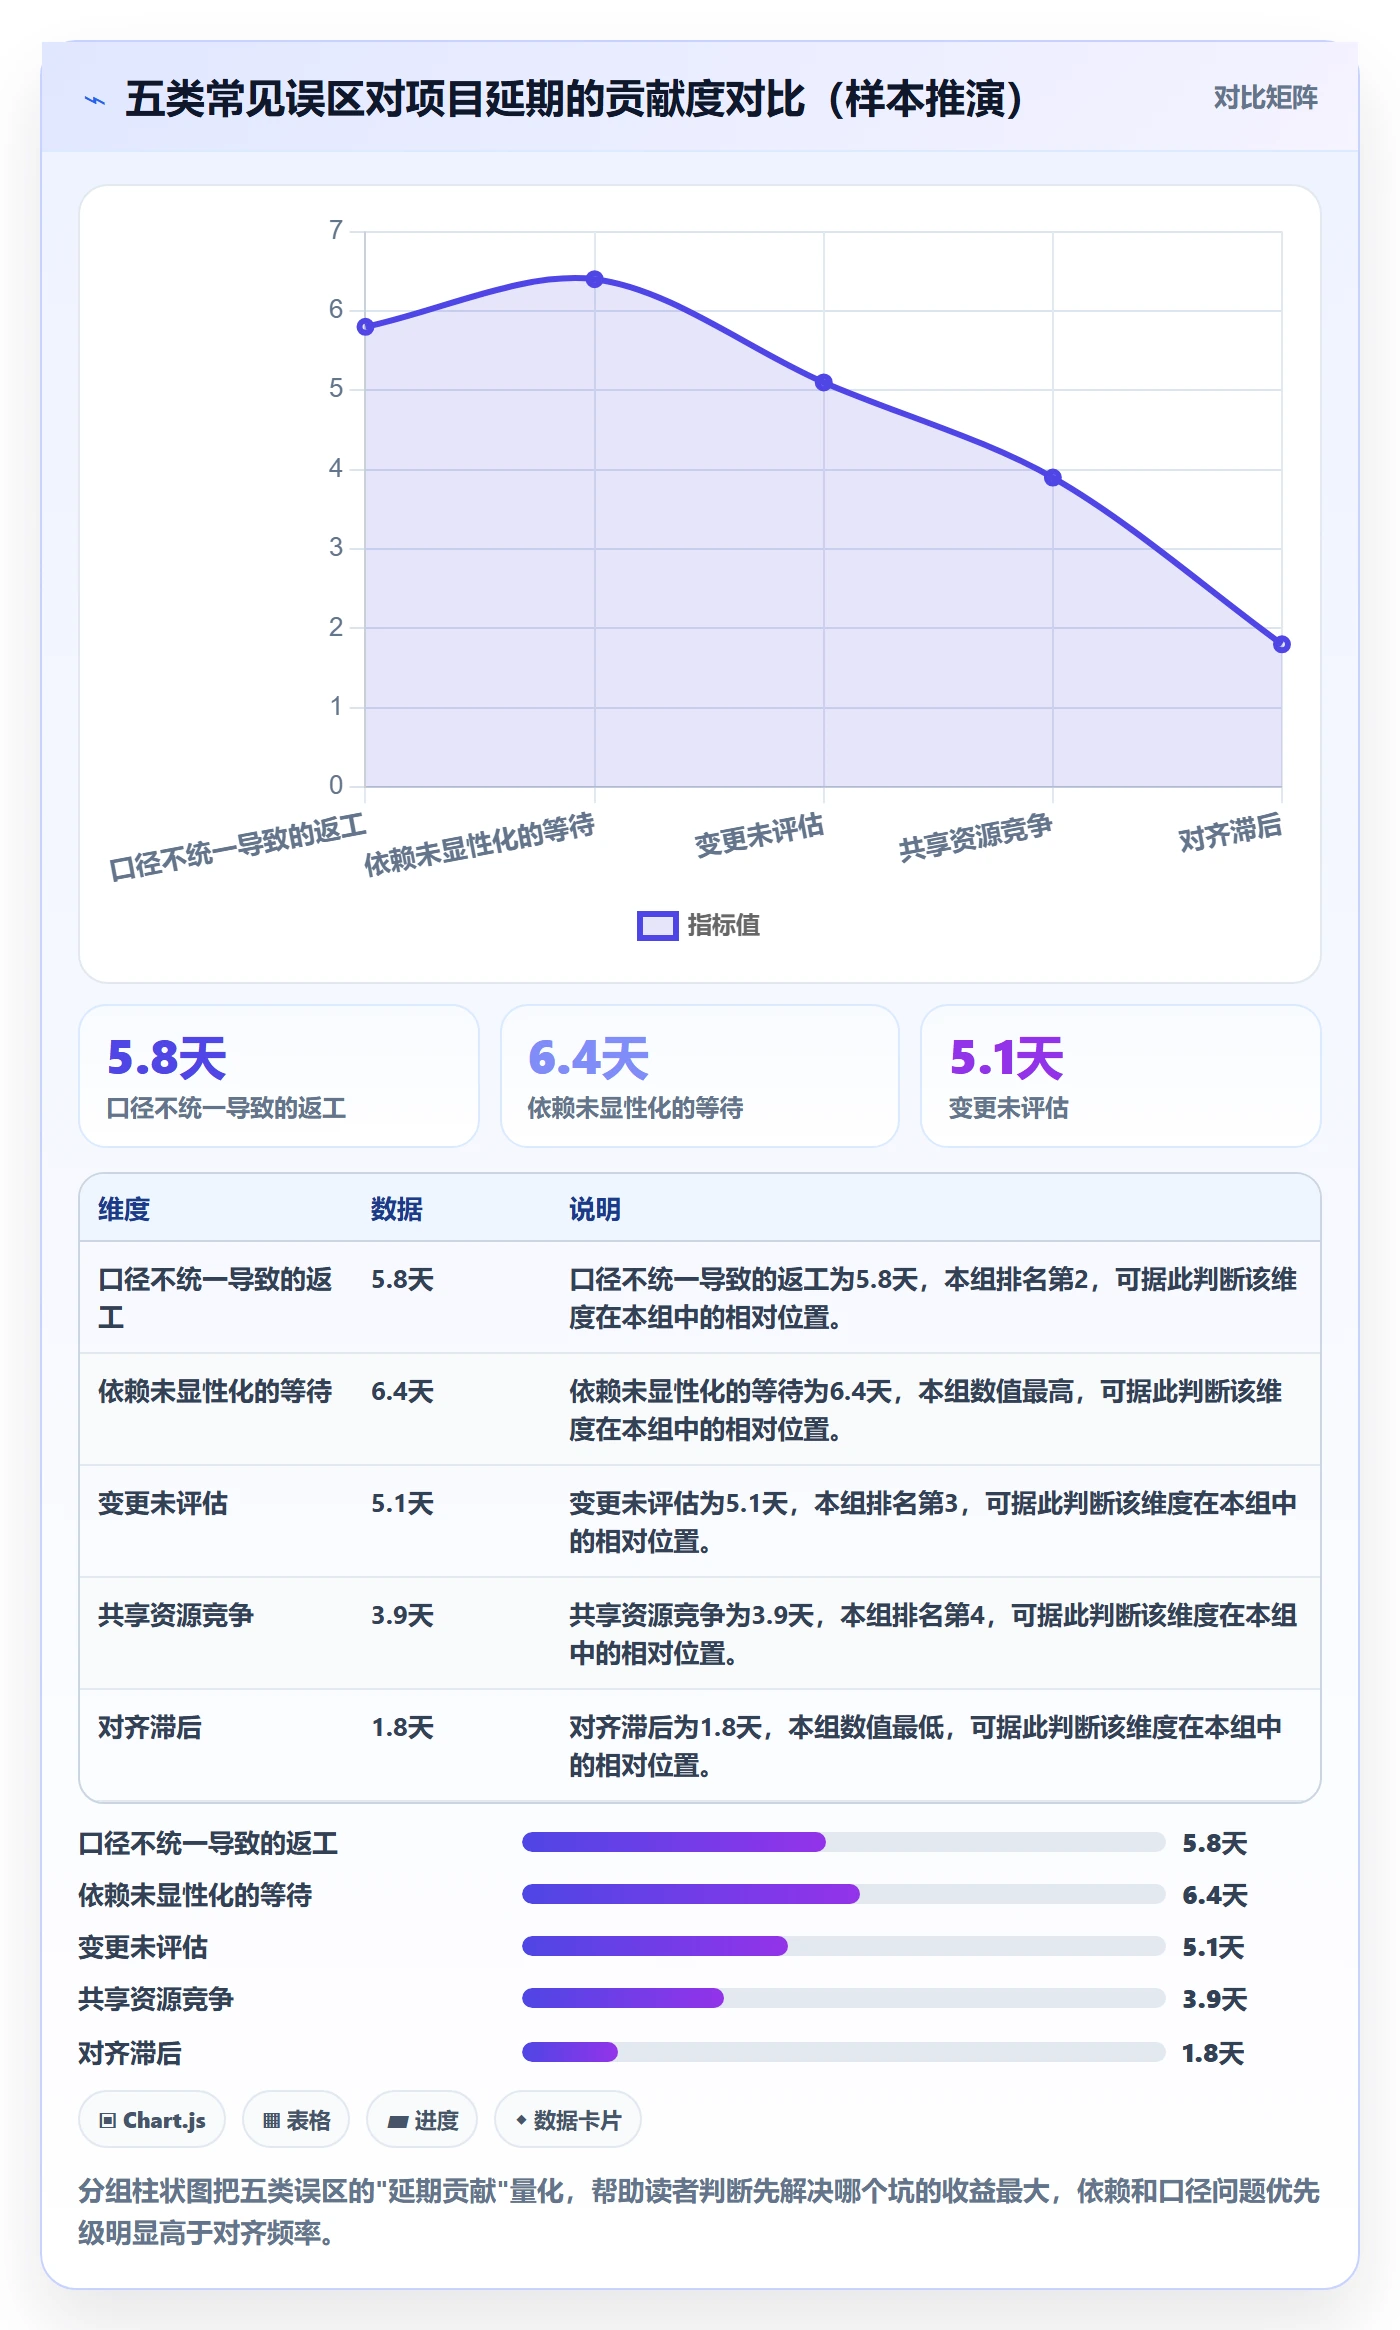Click the 说明 column header
Image resolution: width=1400 pixels, height=2330 pixels.
point(595,1210)
